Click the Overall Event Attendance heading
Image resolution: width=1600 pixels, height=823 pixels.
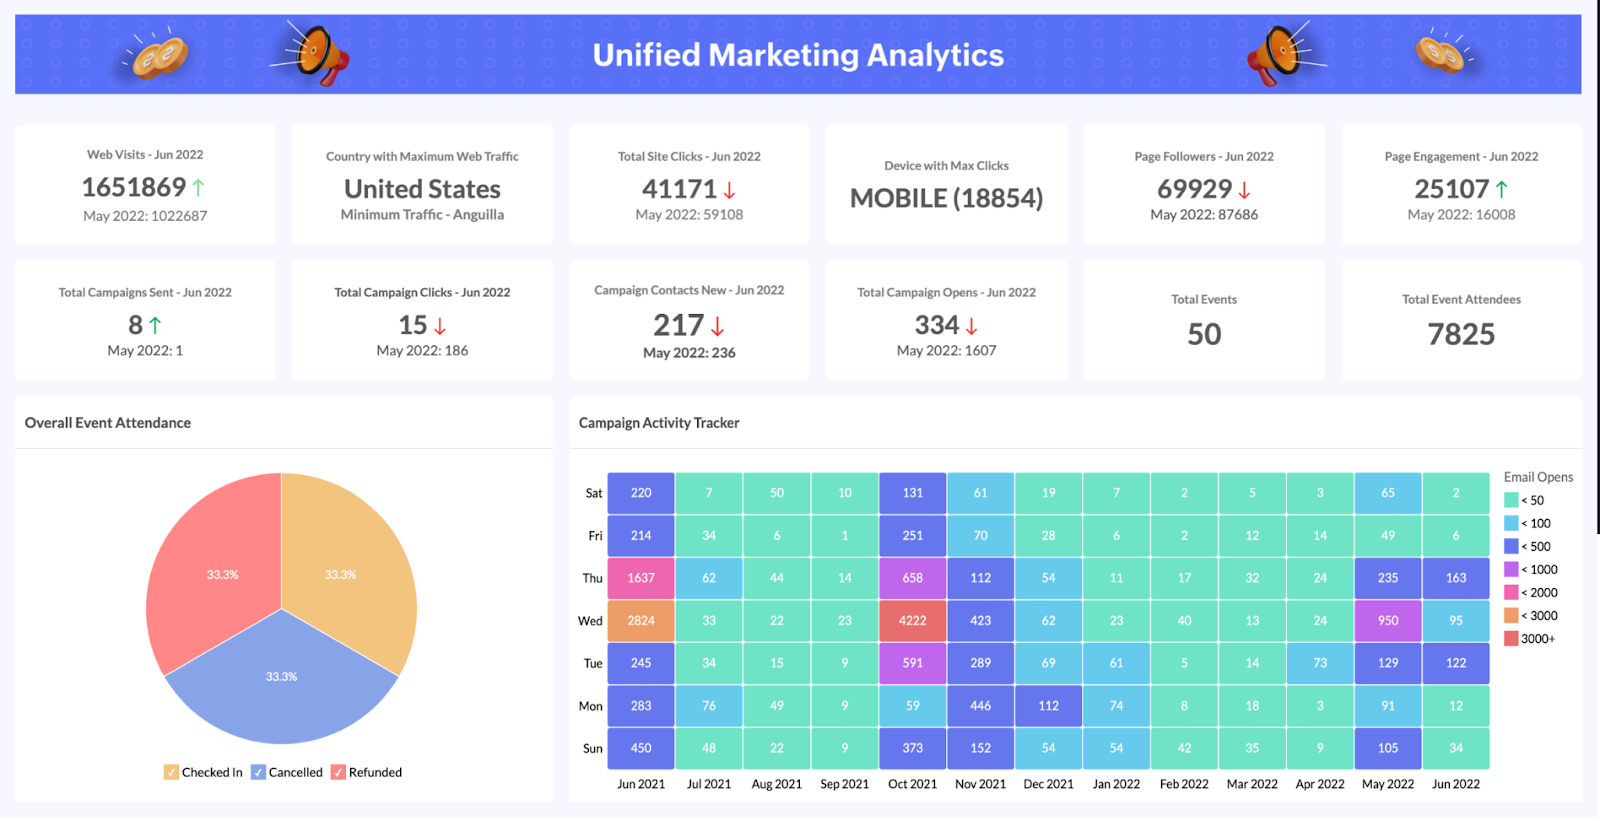point(108,423)
